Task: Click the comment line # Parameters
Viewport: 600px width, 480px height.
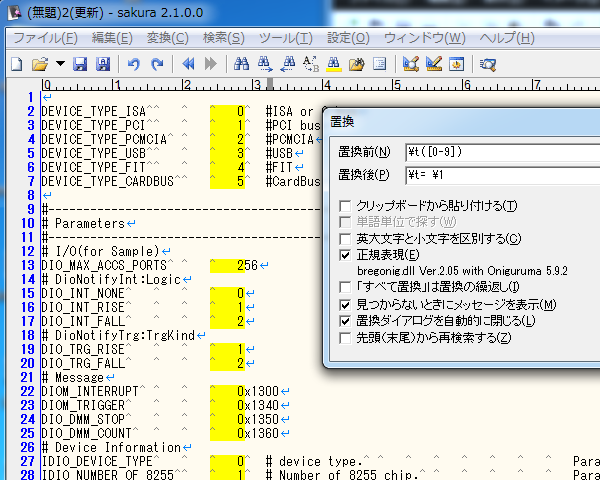Action: (83, 223)
